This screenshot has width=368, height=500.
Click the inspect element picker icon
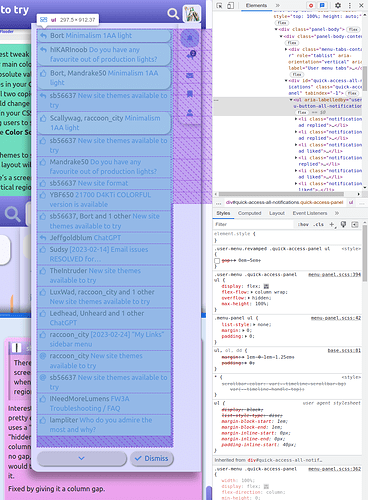(x=219, y=5)
